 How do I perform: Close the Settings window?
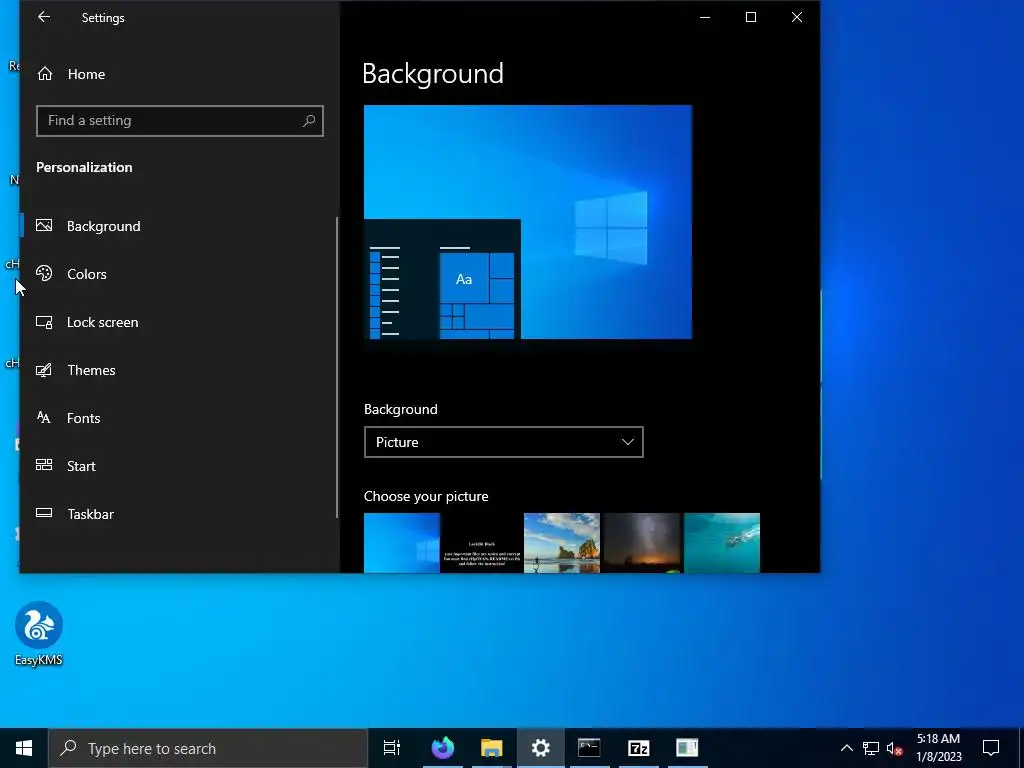tap(797, 18)
